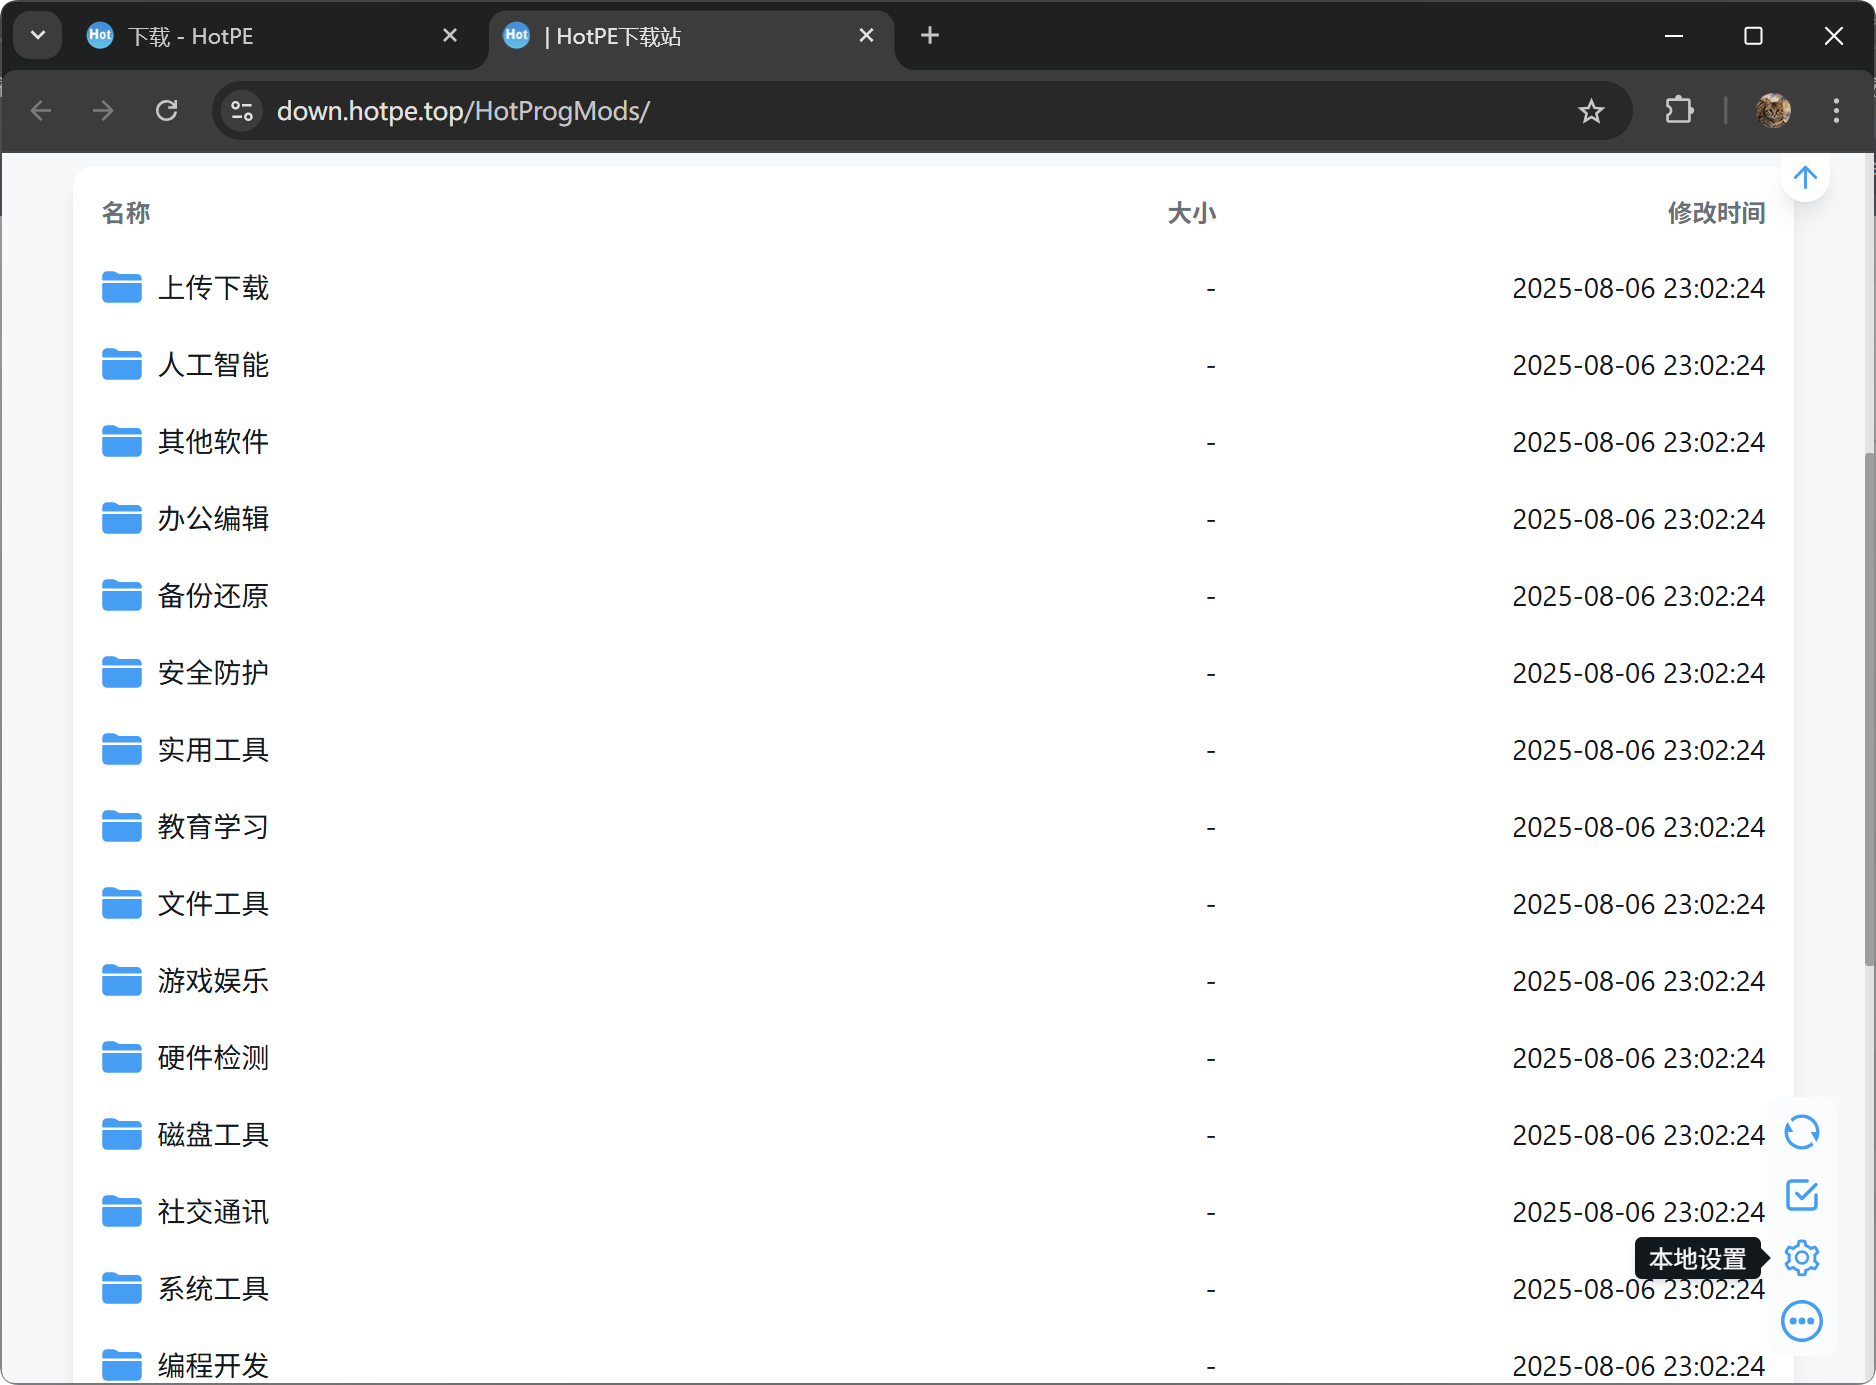This screenshot has height=1385, width=1876.
Task: Expand the tab search dropdown arrow
Action: click(x=38, y=36)
